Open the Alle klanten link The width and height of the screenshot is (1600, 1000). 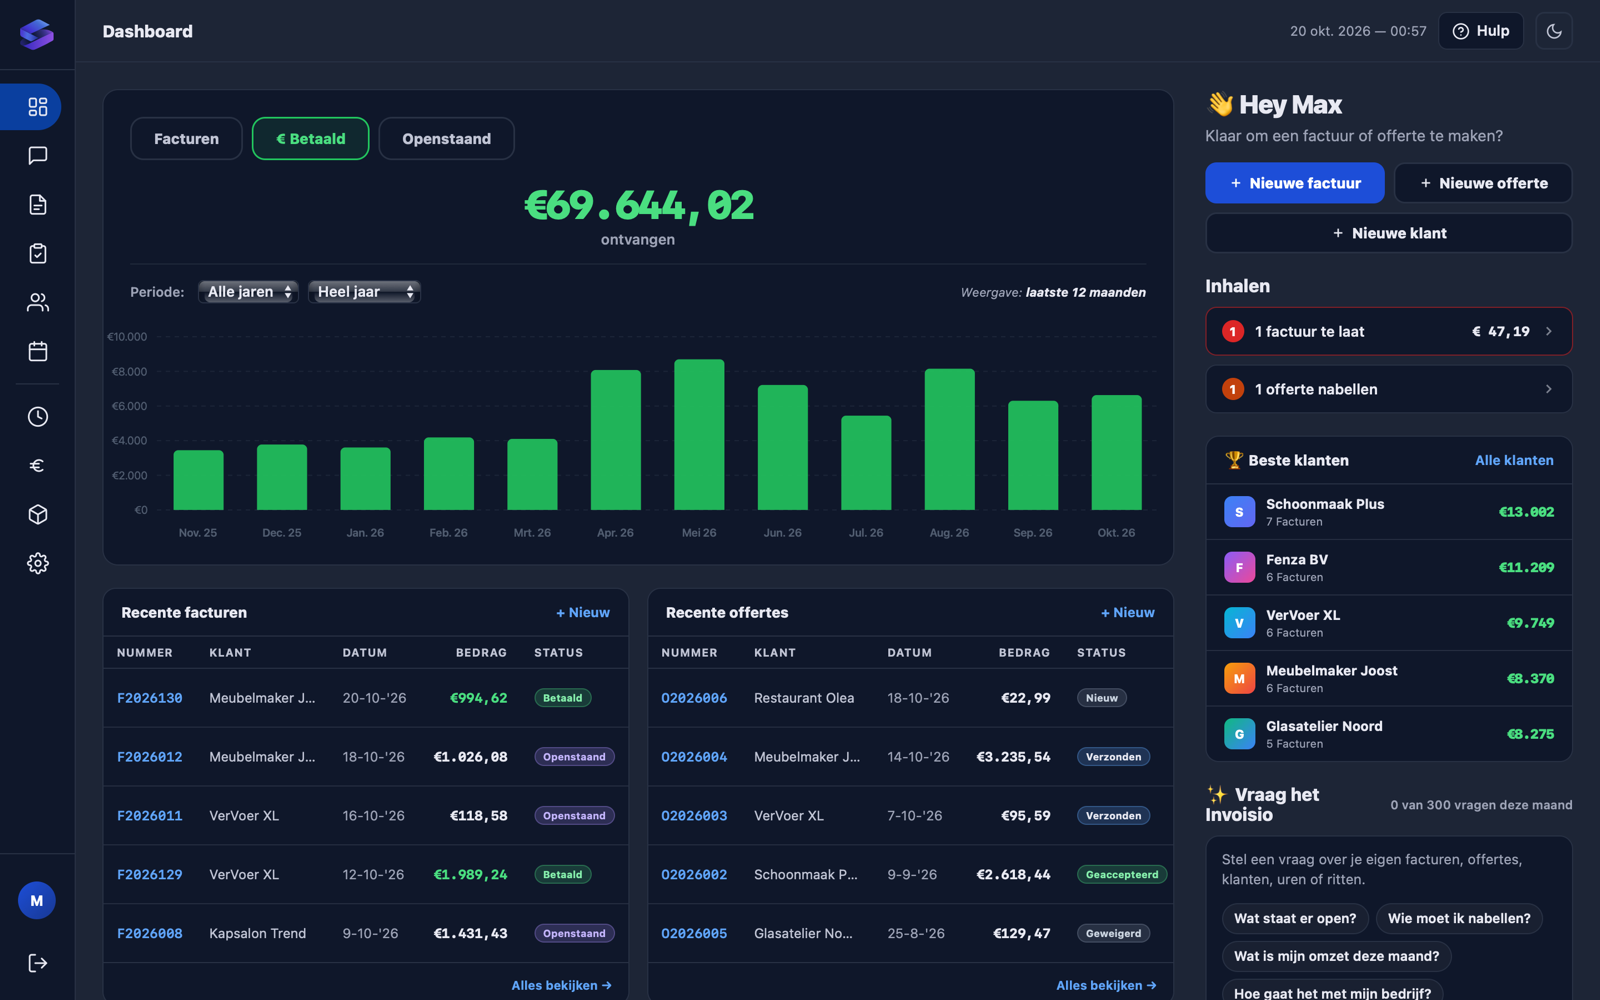(x=1514, y=461)
